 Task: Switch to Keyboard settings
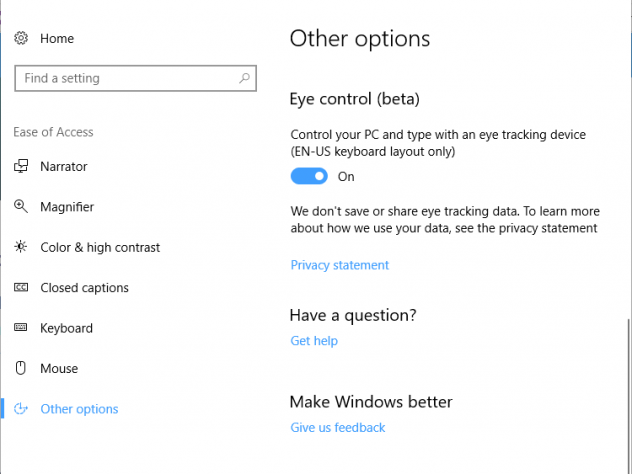point(66,328)
